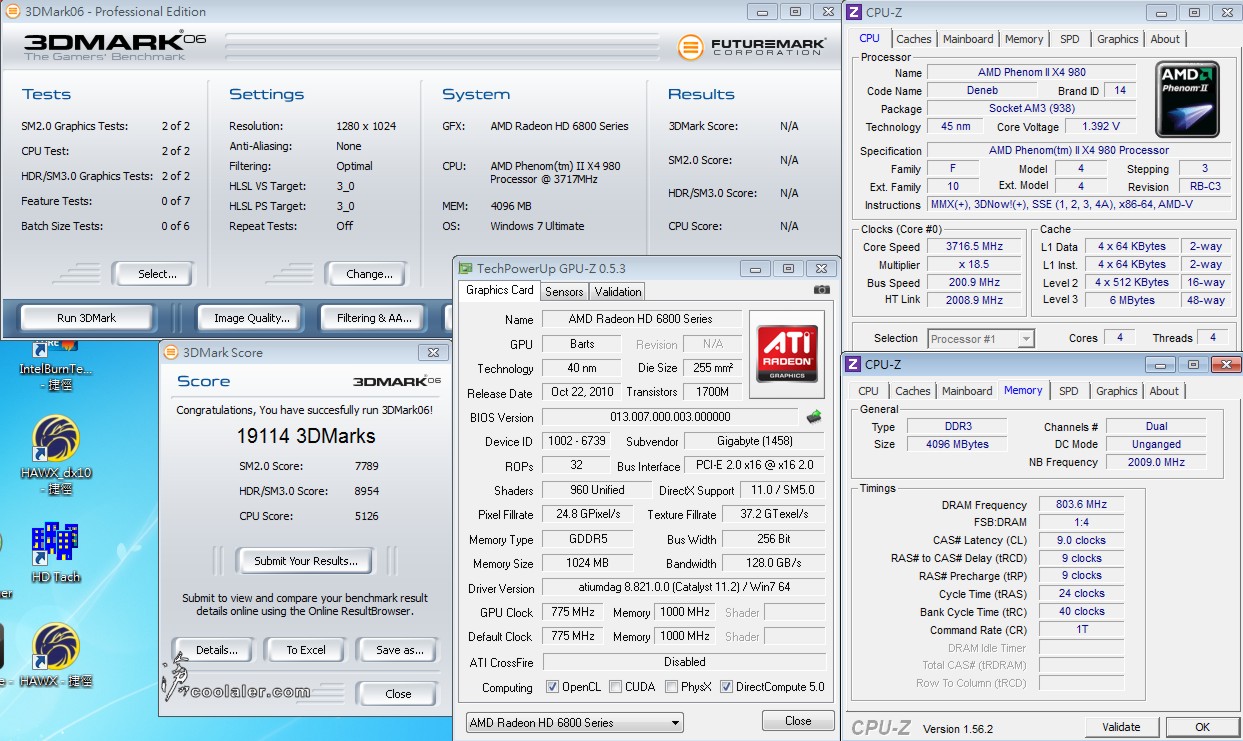Viewport: 1243px width, 741px height.
Task: Click the GPU-Z title bar app icon
Action: (x=465, y=268)
